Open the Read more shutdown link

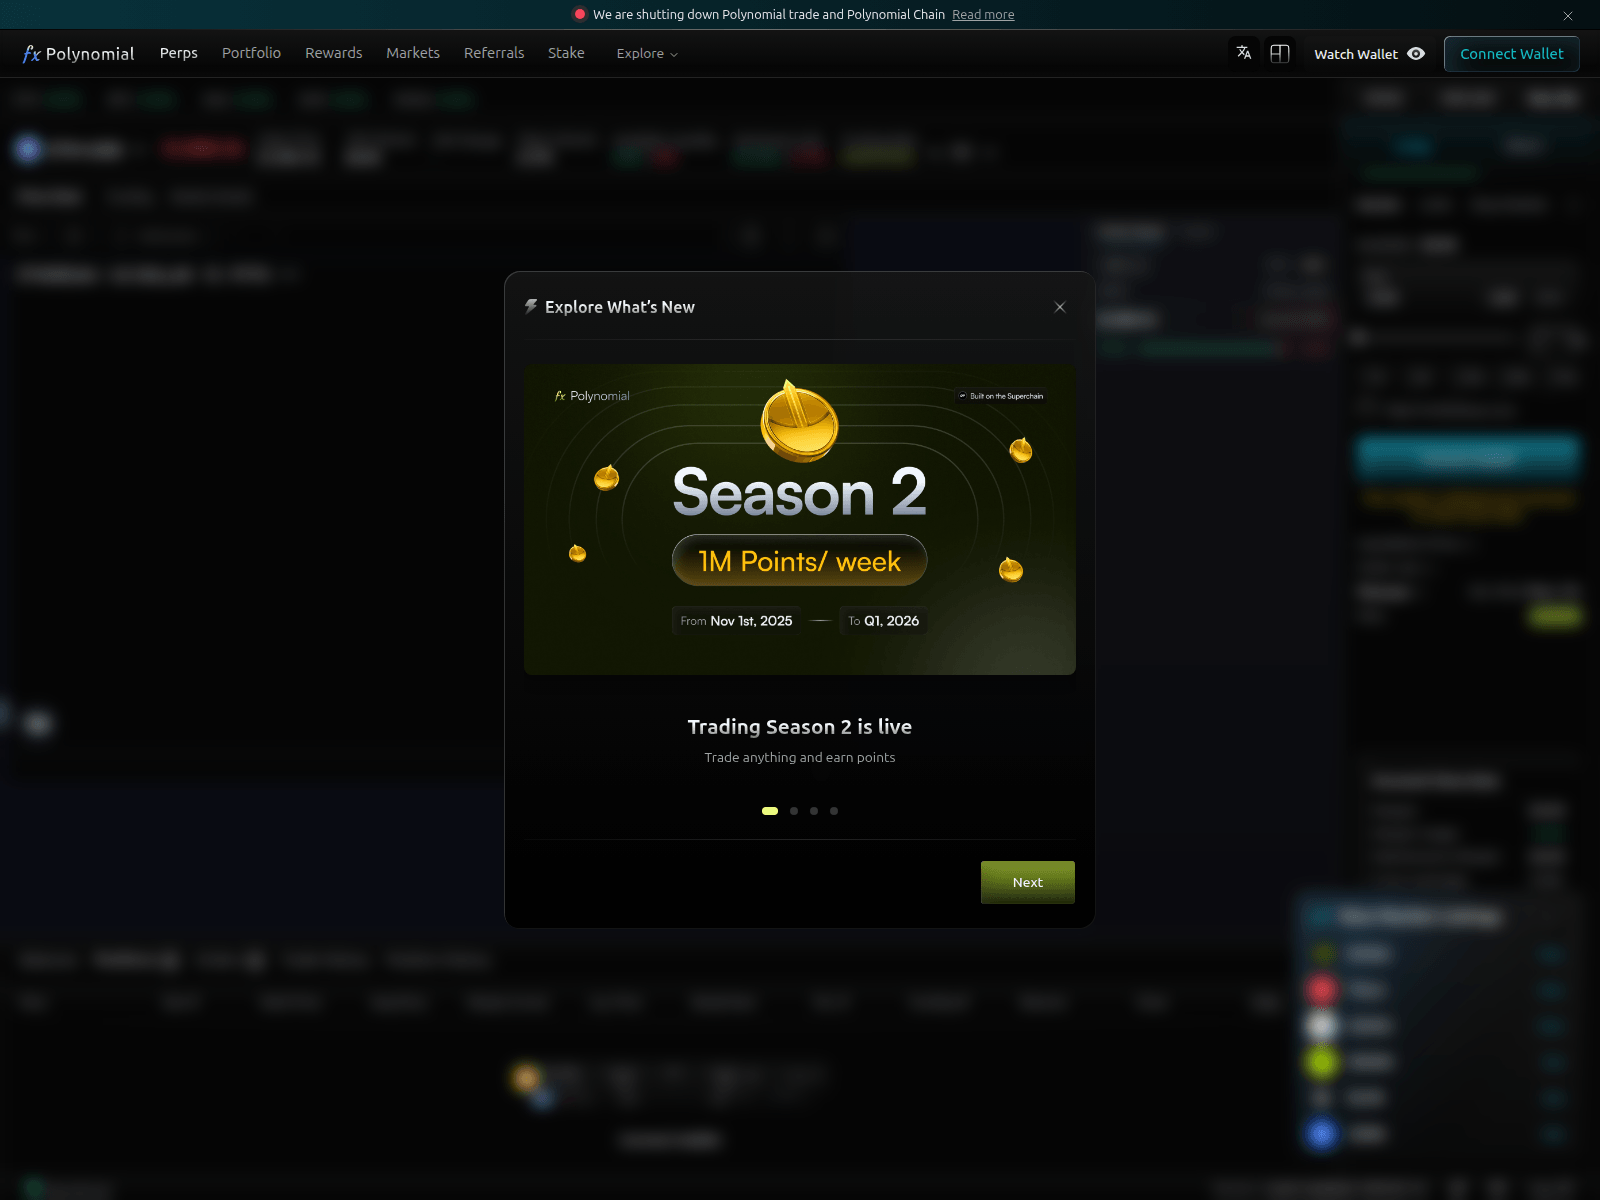point(983,15)
